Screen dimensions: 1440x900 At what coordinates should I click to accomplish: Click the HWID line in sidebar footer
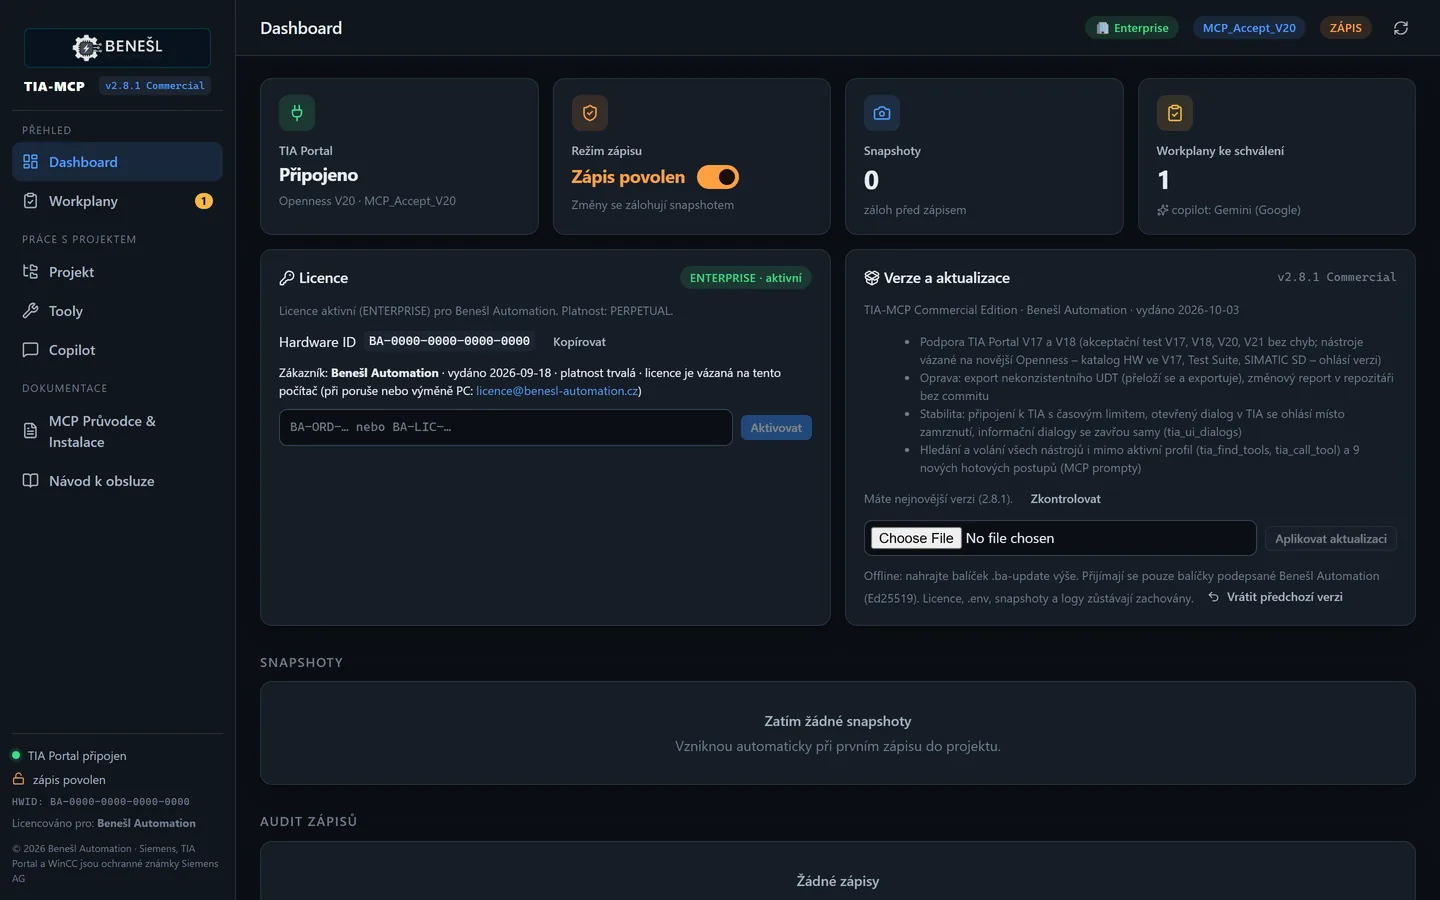[101, 802]
